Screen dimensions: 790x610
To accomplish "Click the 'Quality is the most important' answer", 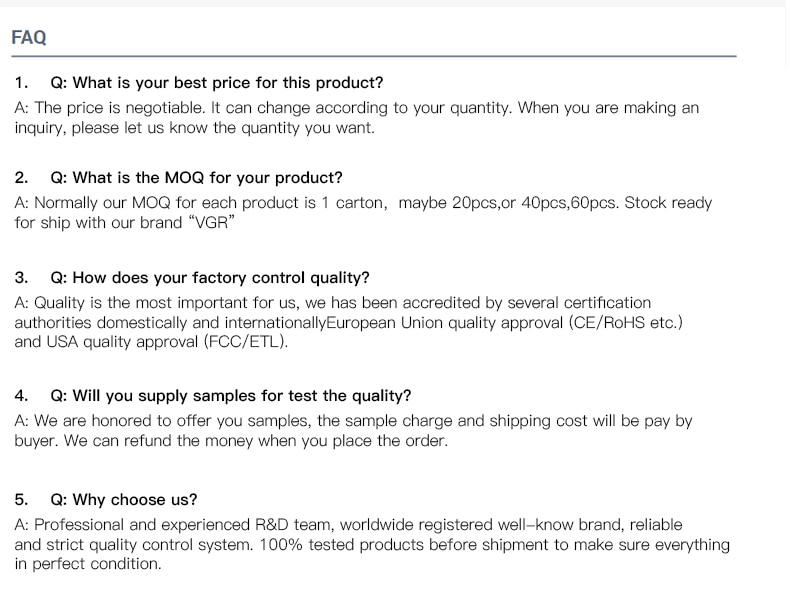I will point(349,322).
